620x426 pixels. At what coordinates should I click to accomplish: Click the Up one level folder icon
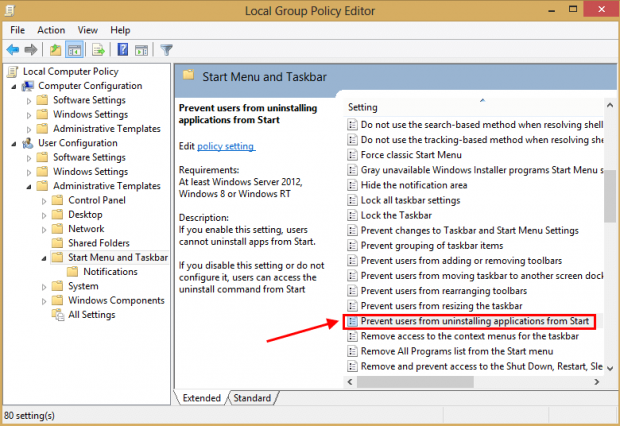(55, 50)
